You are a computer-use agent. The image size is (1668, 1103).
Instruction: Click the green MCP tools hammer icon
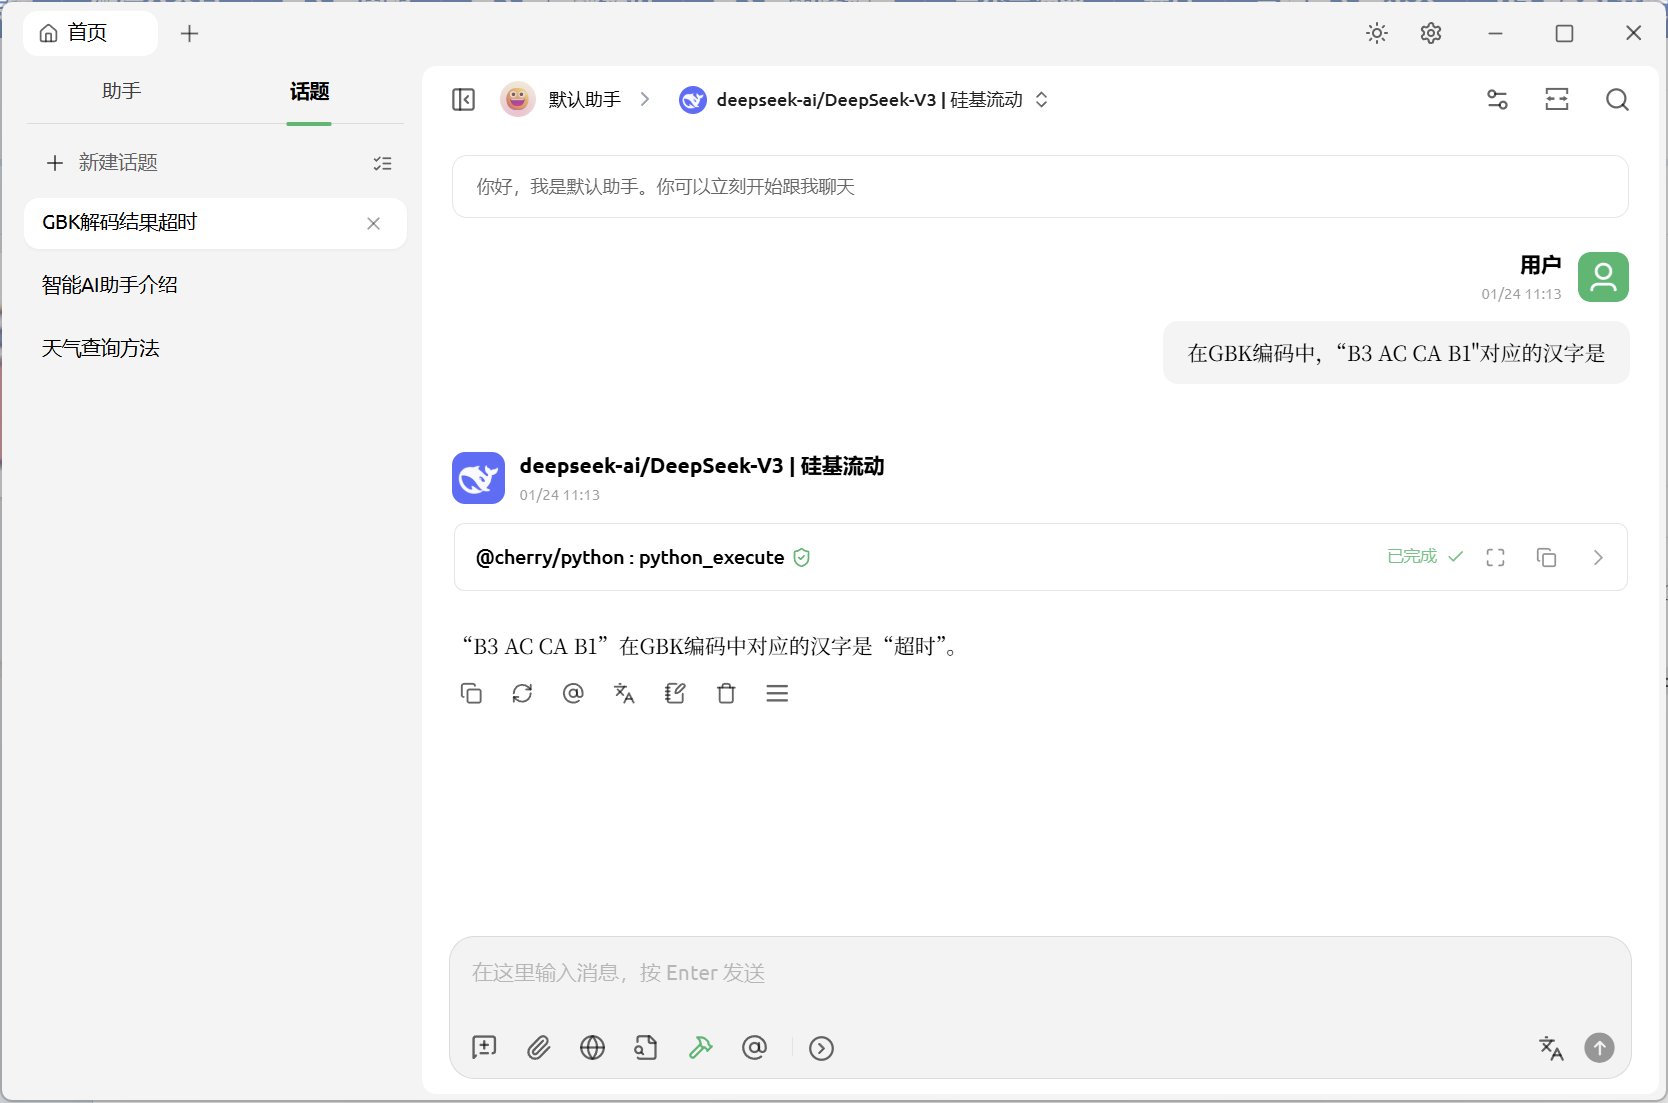click(700, 1048)
